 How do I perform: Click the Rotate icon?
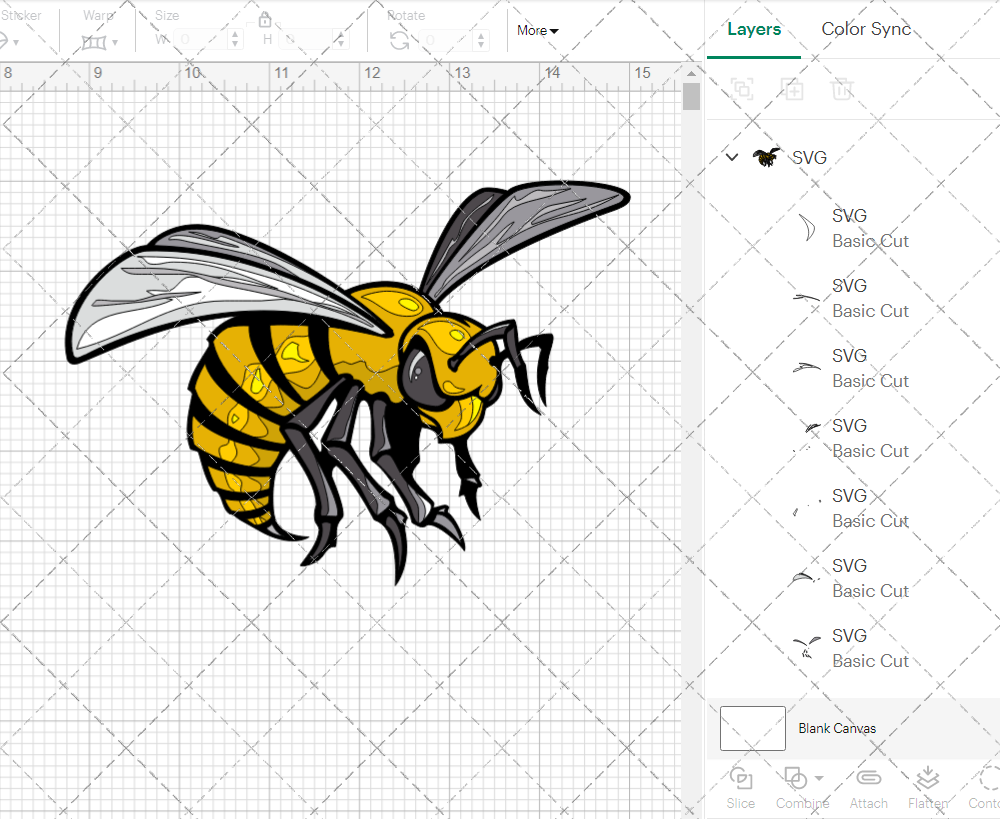pos(400,41)
